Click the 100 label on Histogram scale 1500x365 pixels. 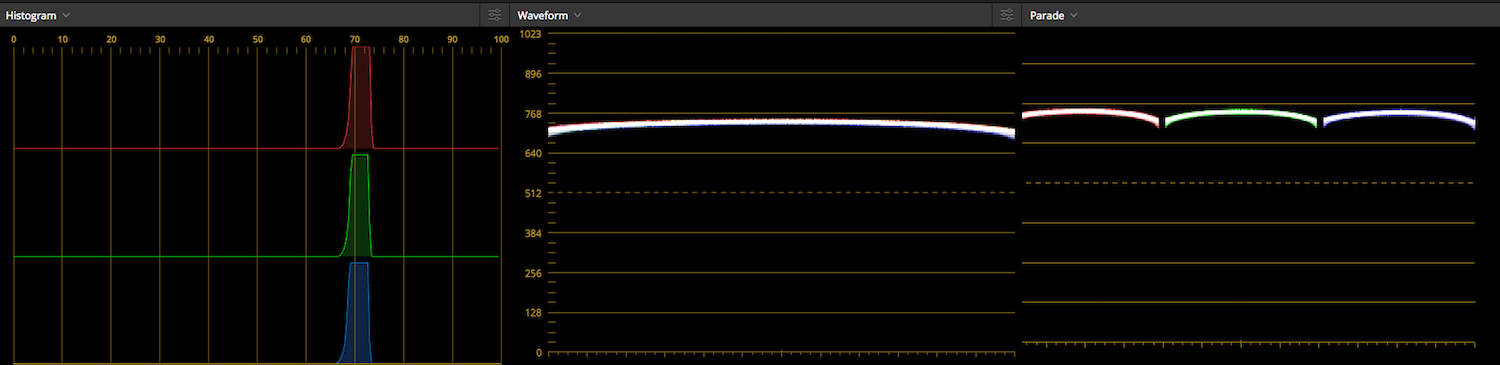(500, 39)
